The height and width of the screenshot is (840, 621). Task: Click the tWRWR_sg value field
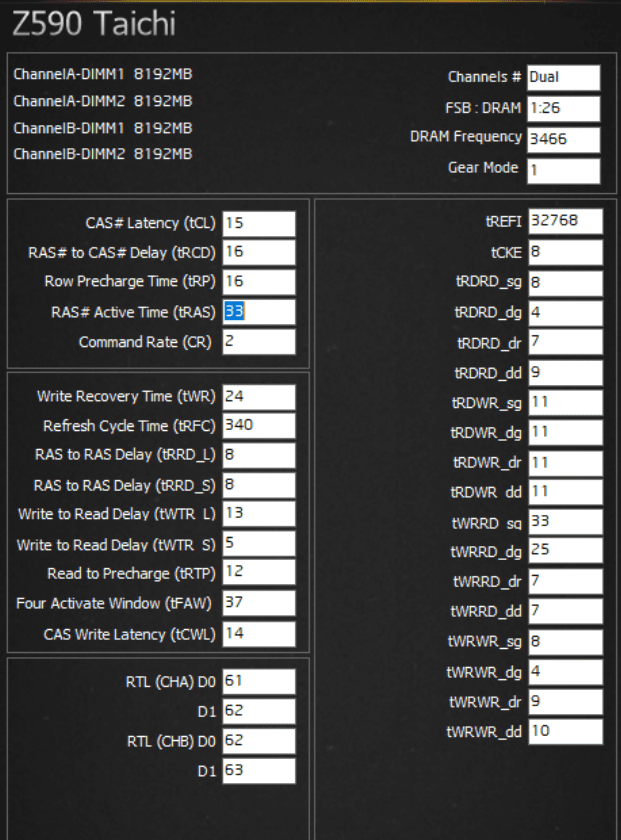pos(566,642)
